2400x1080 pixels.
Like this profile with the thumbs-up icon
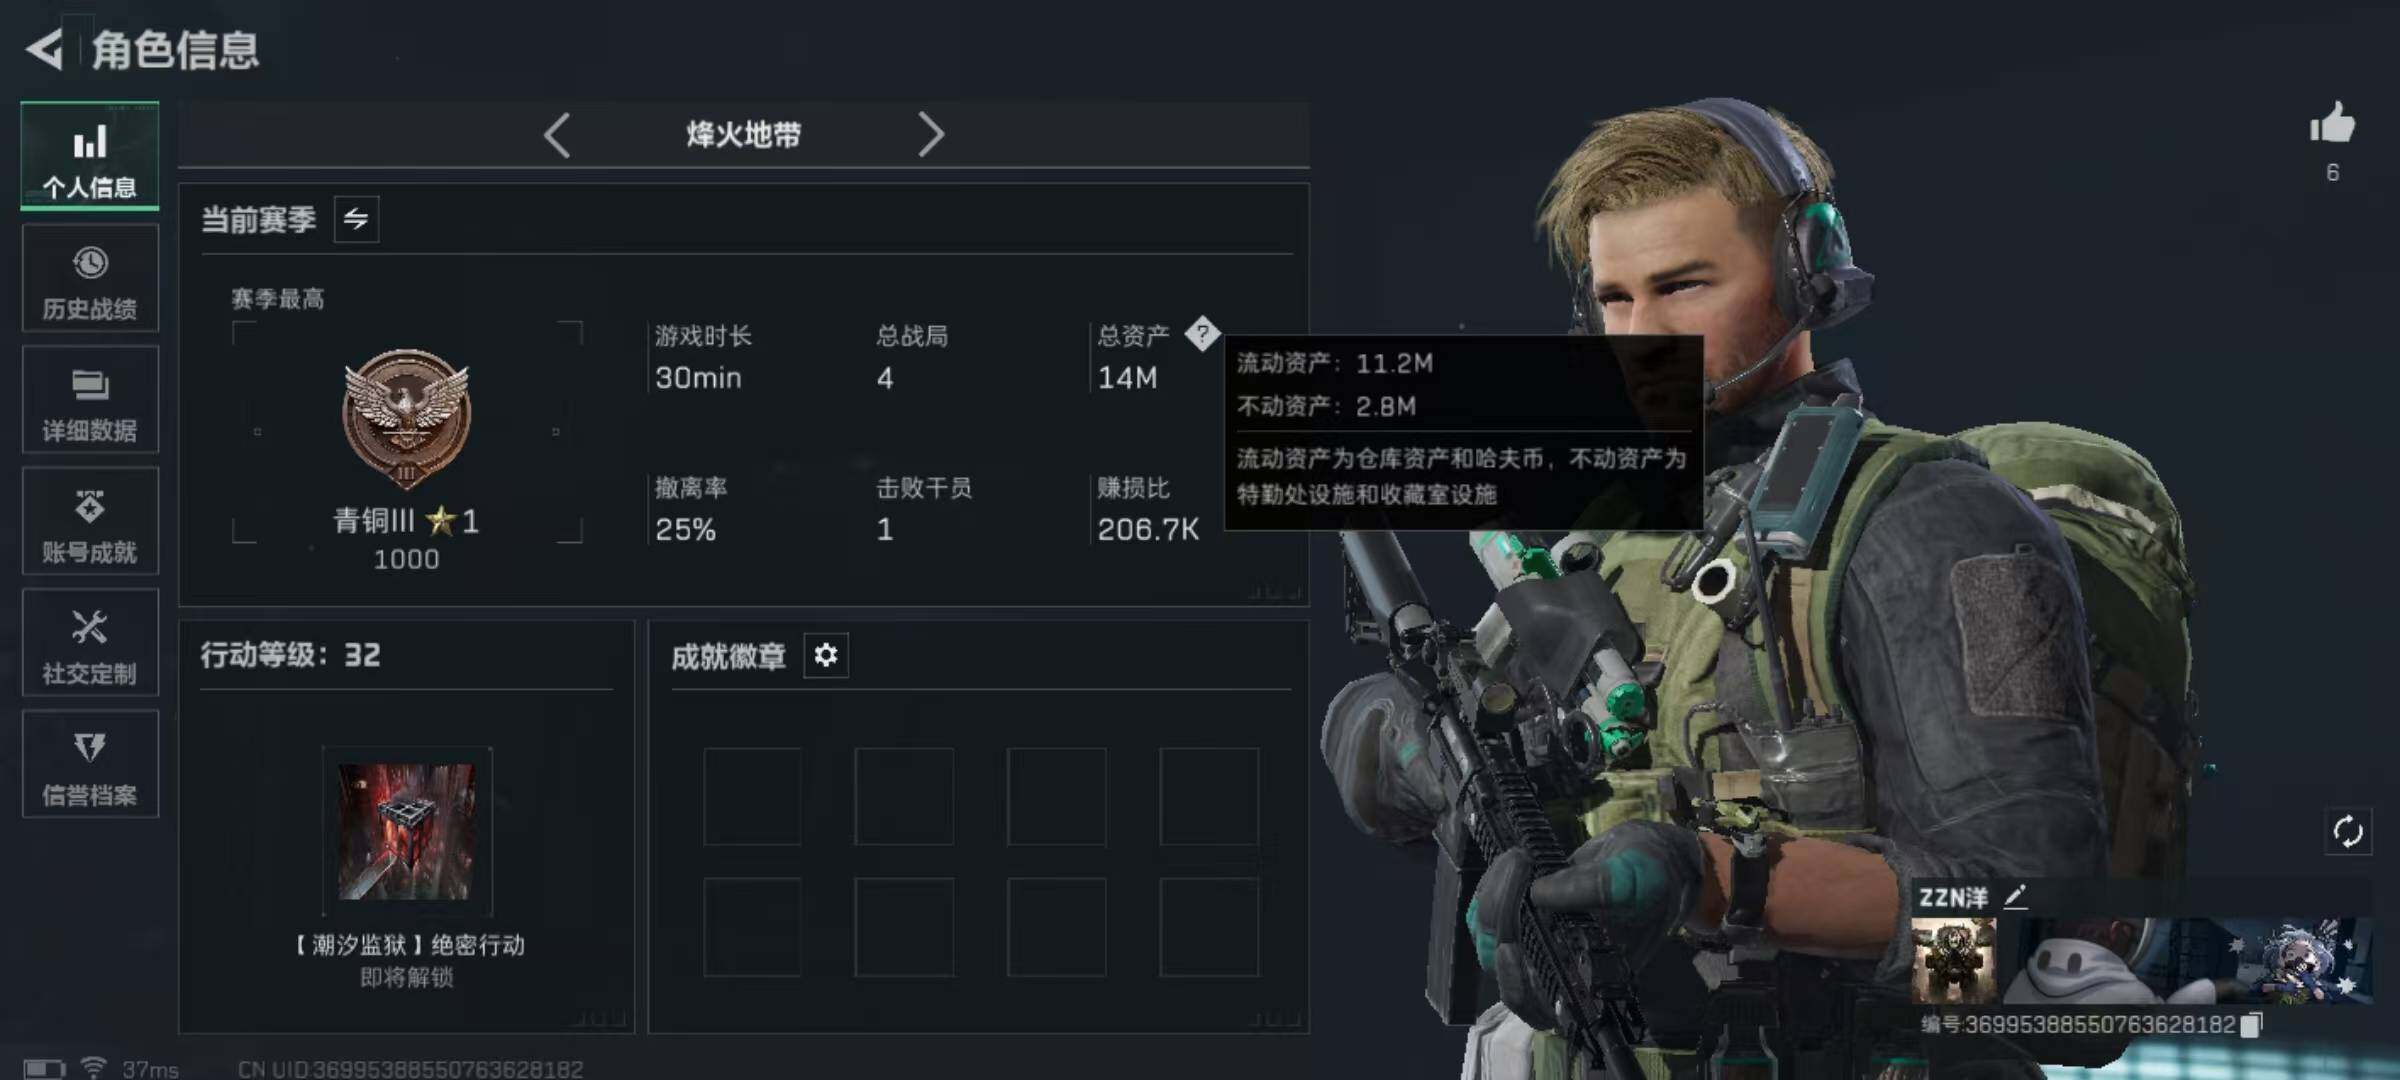(x=2332, y=124)
